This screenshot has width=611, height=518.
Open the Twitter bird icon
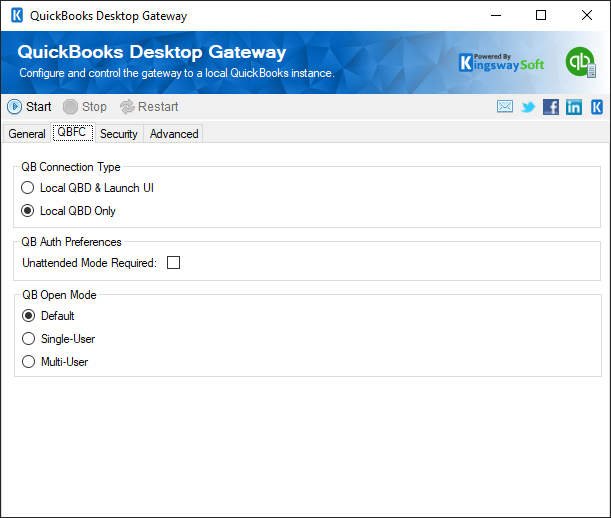[x=528, y=106]
